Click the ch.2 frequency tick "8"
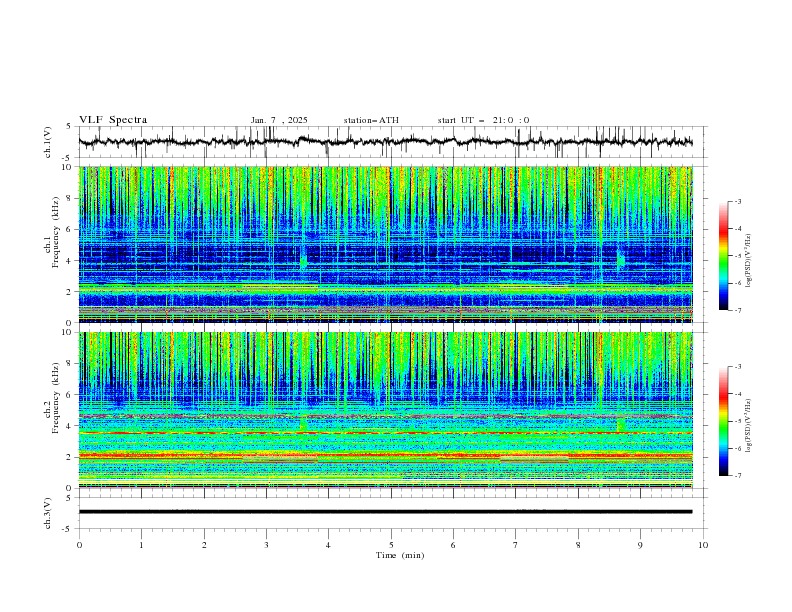This screenshot has width=792, height=612. coord(70,364)
